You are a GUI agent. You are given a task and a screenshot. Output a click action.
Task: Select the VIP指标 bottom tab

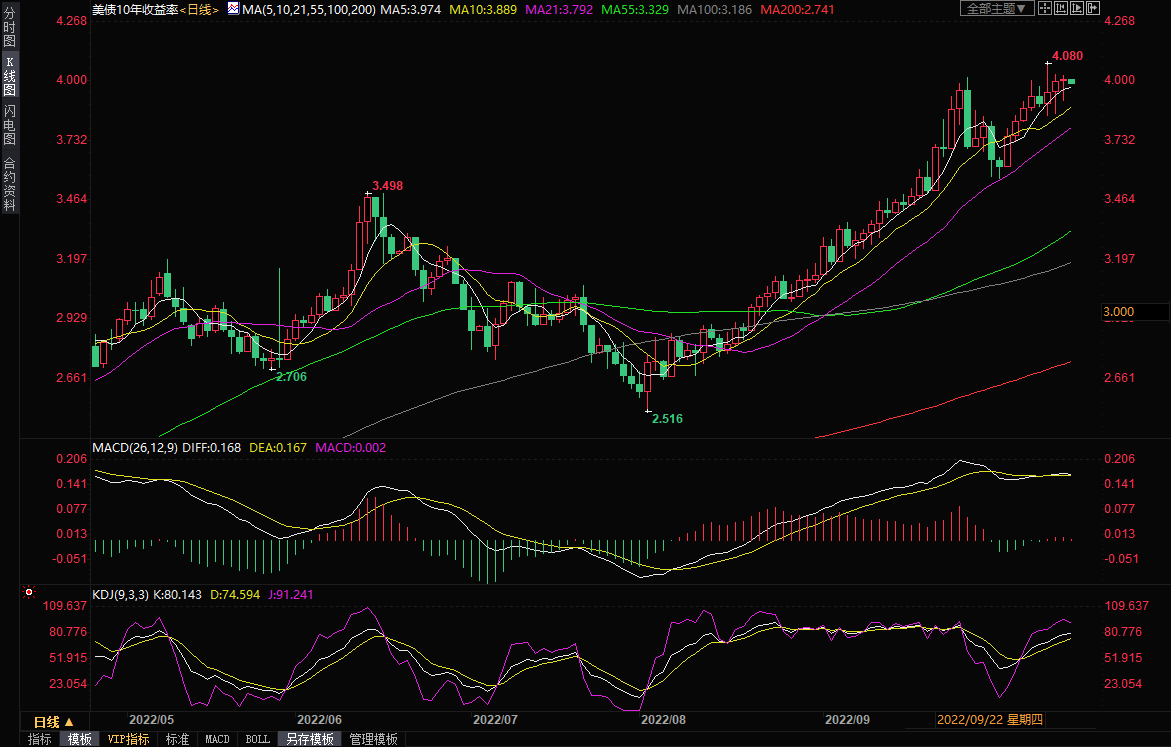point(128,739)
